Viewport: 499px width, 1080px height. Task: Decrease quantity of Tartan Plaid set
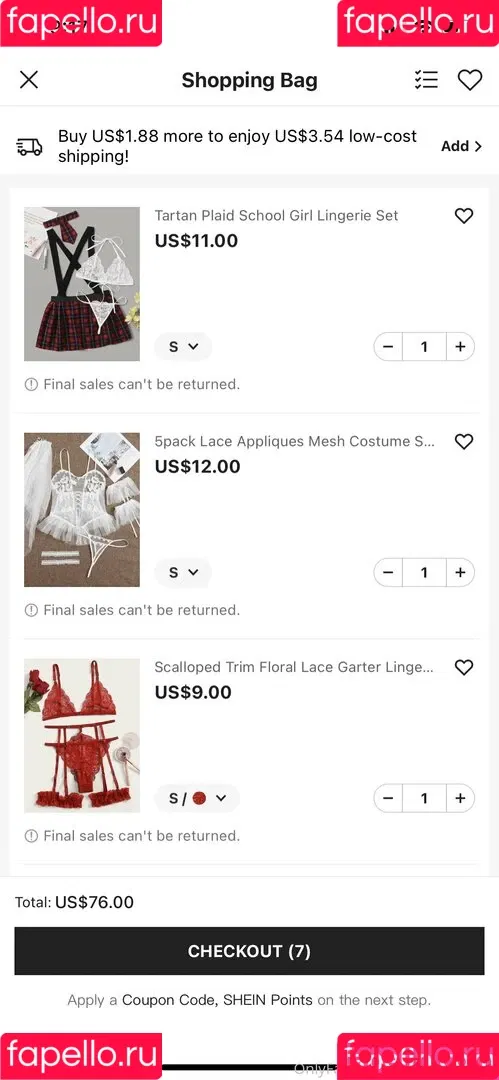[x=388, y=346]
